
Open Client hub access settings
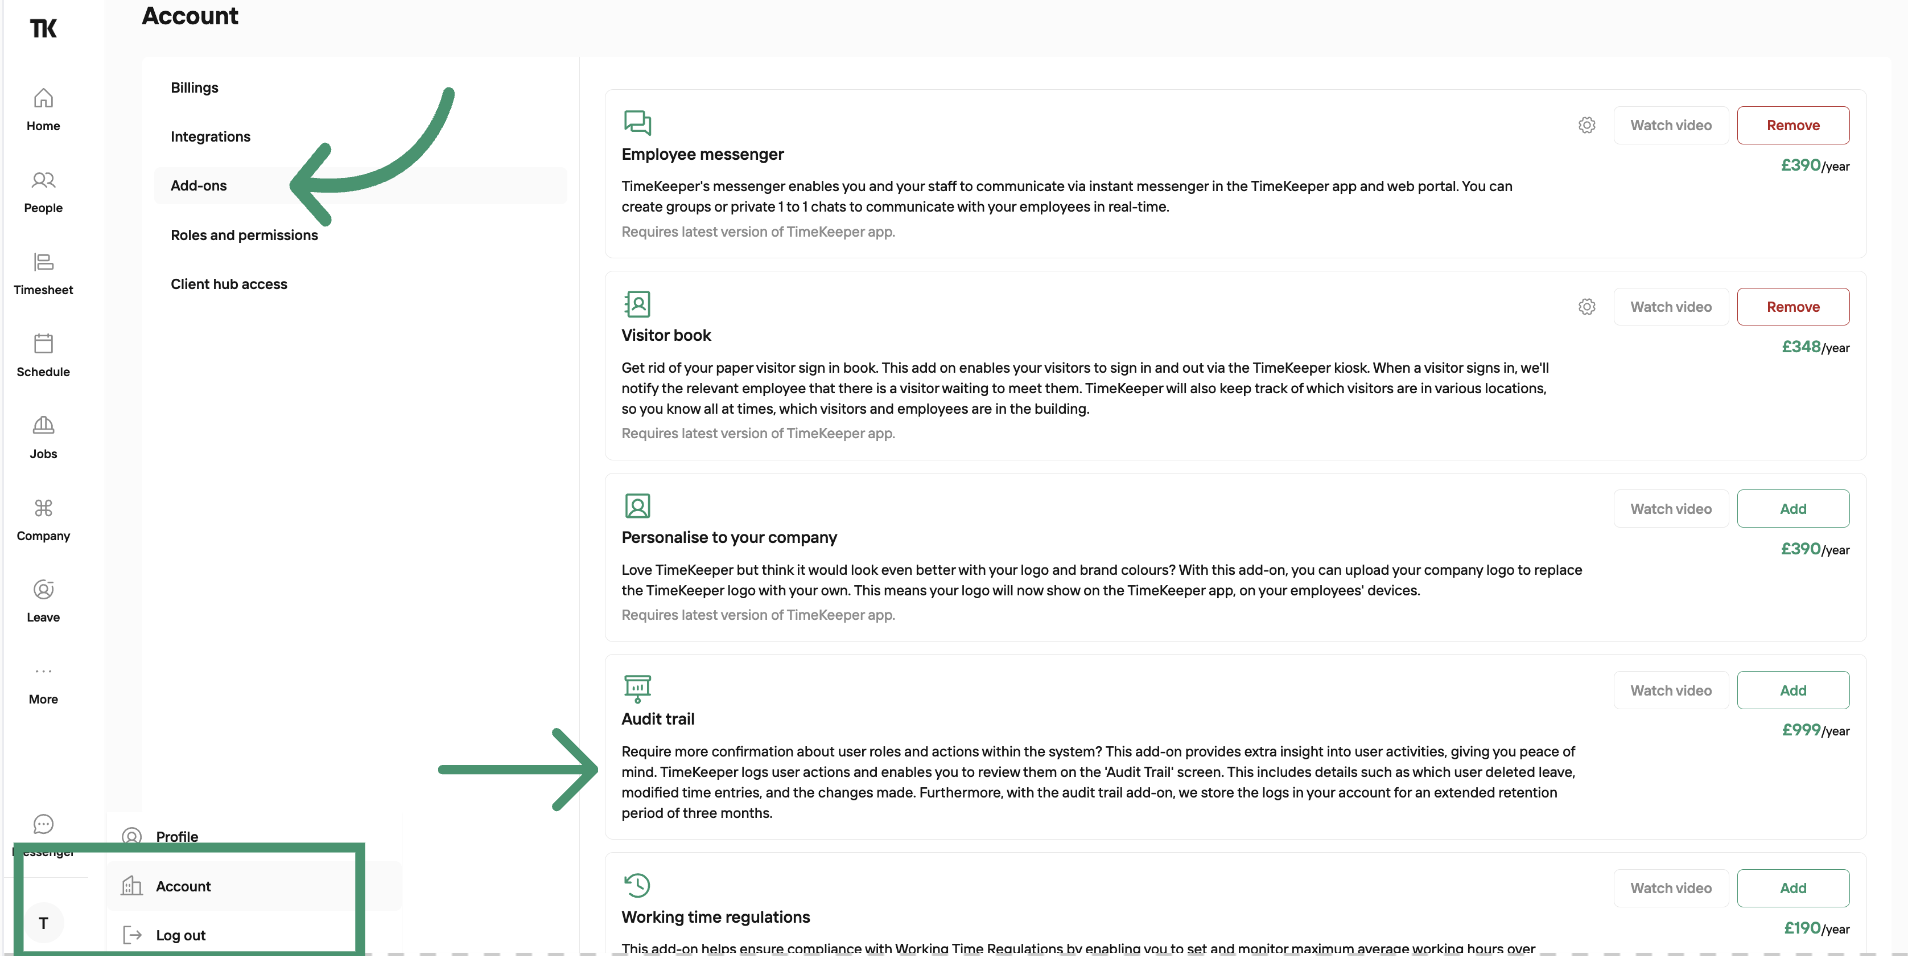(229, 284)
